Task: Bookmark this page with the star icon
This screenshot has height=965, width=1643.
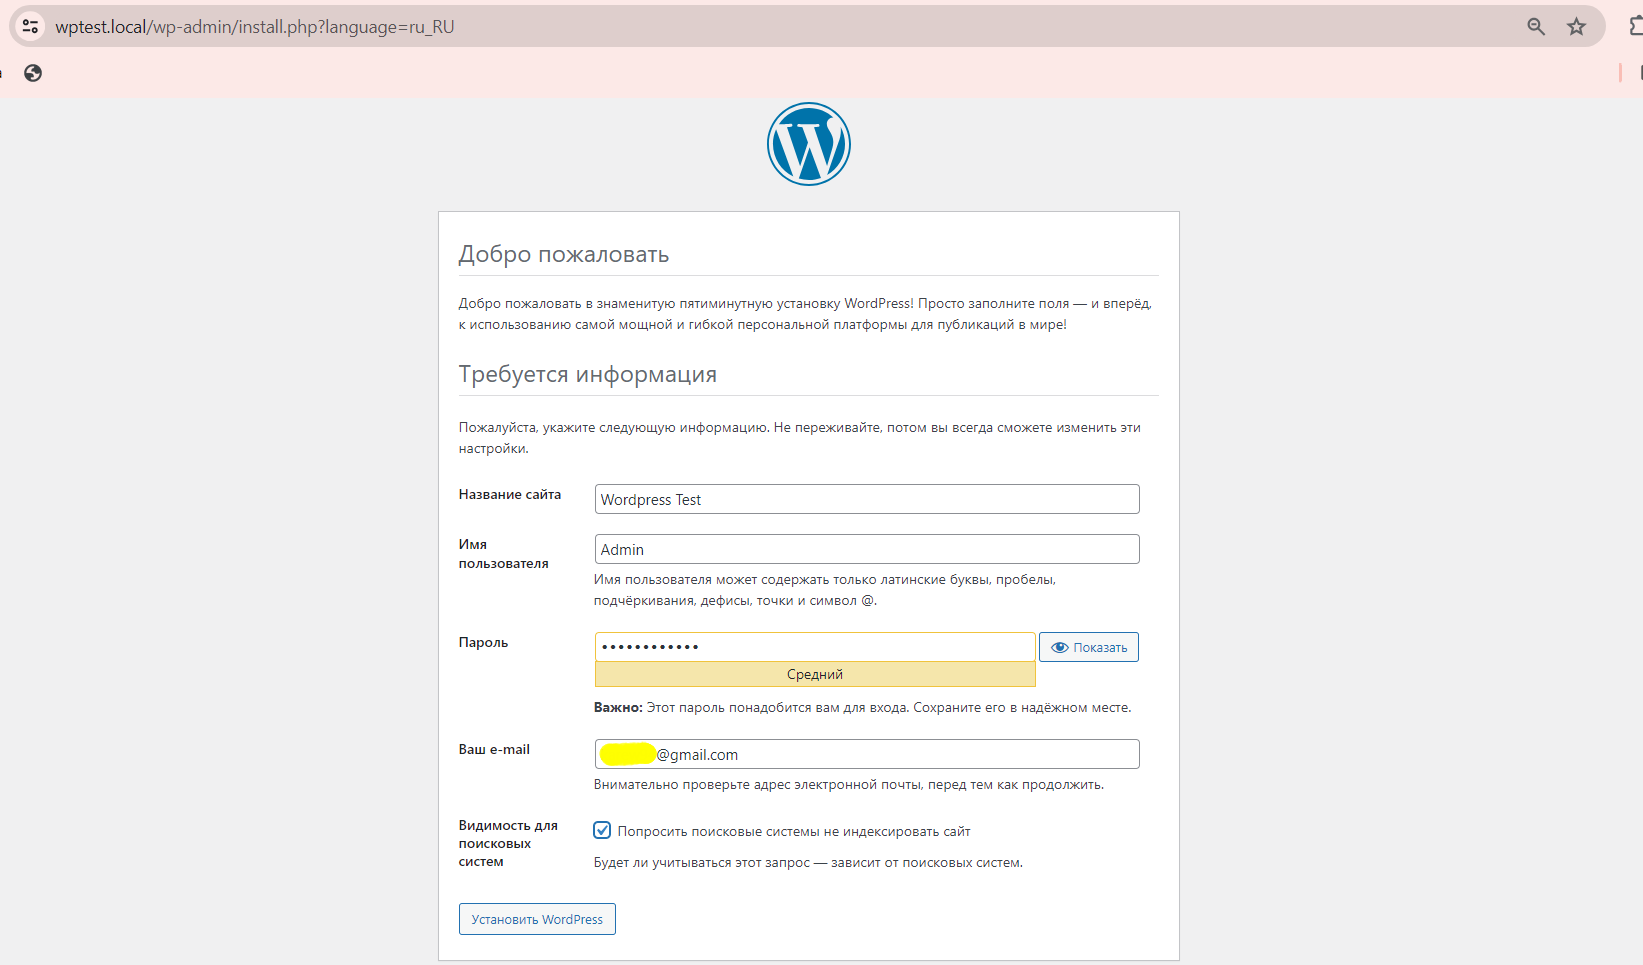Action: [1576, 27]
